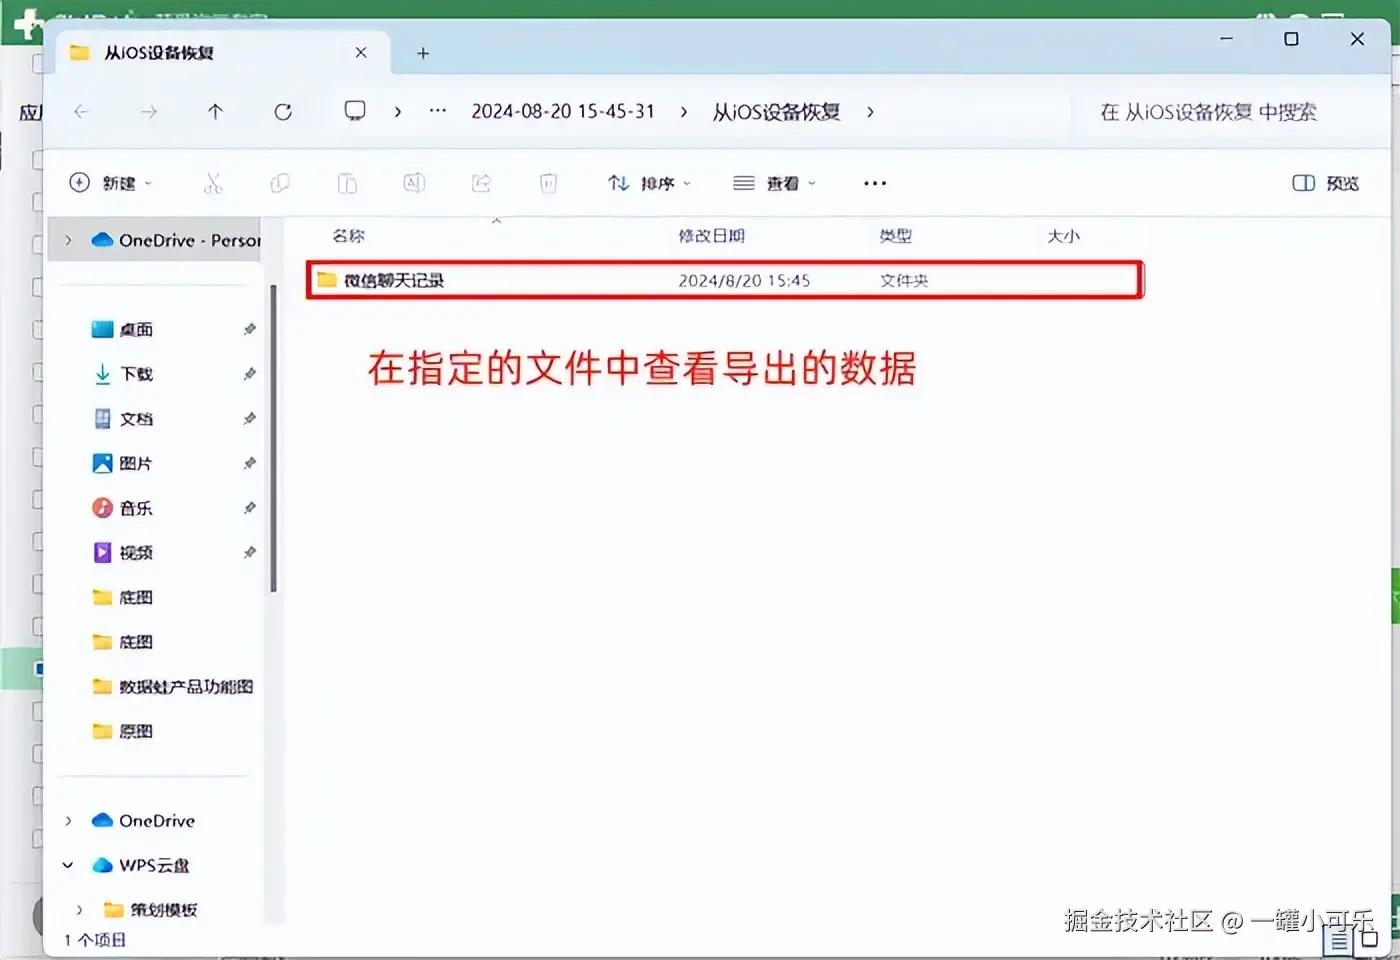Screen dimensions: 1400x960
Task: Click the 从iOS设备恢复 breadcrumb segment
Action: 776,112
